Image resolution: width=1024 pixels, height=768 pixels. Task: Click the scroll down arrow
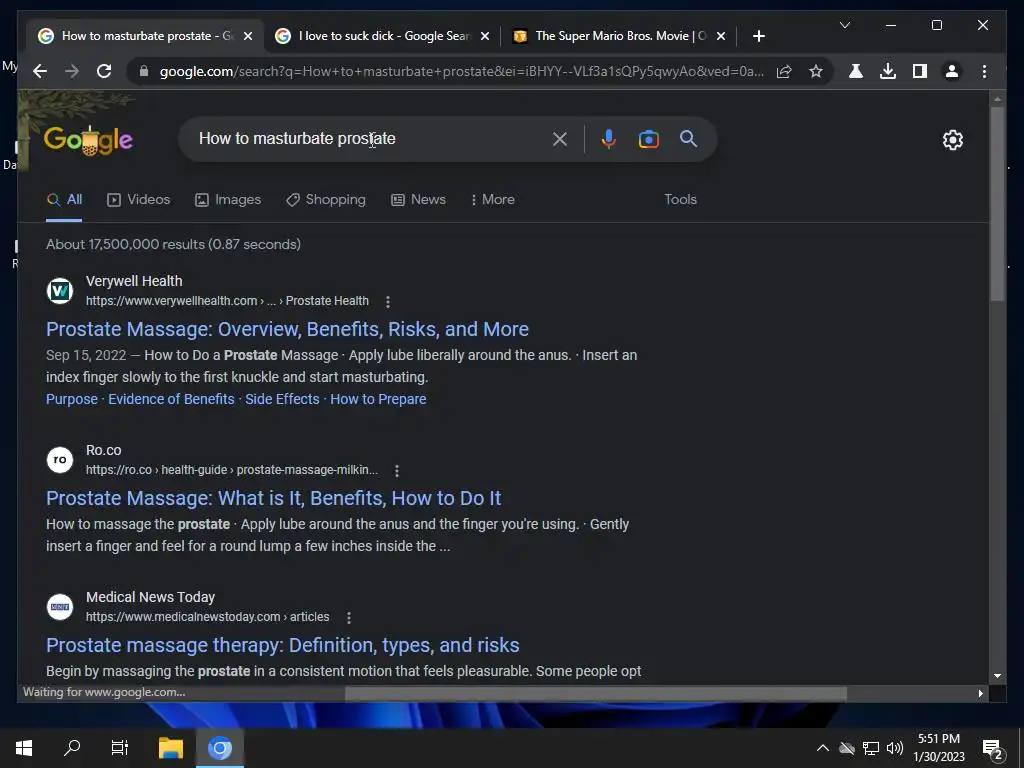[997, 676]
